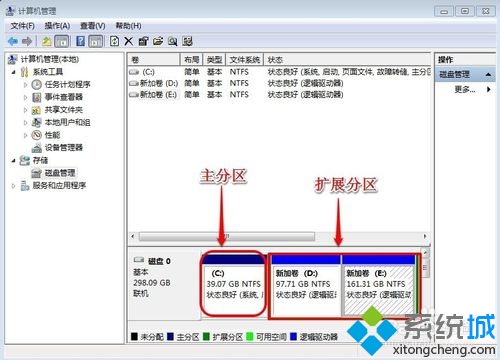This screenshot has height=360, width=500.
Task: Click the light green 可用空间 legend swatch
Action: (249, 336)
